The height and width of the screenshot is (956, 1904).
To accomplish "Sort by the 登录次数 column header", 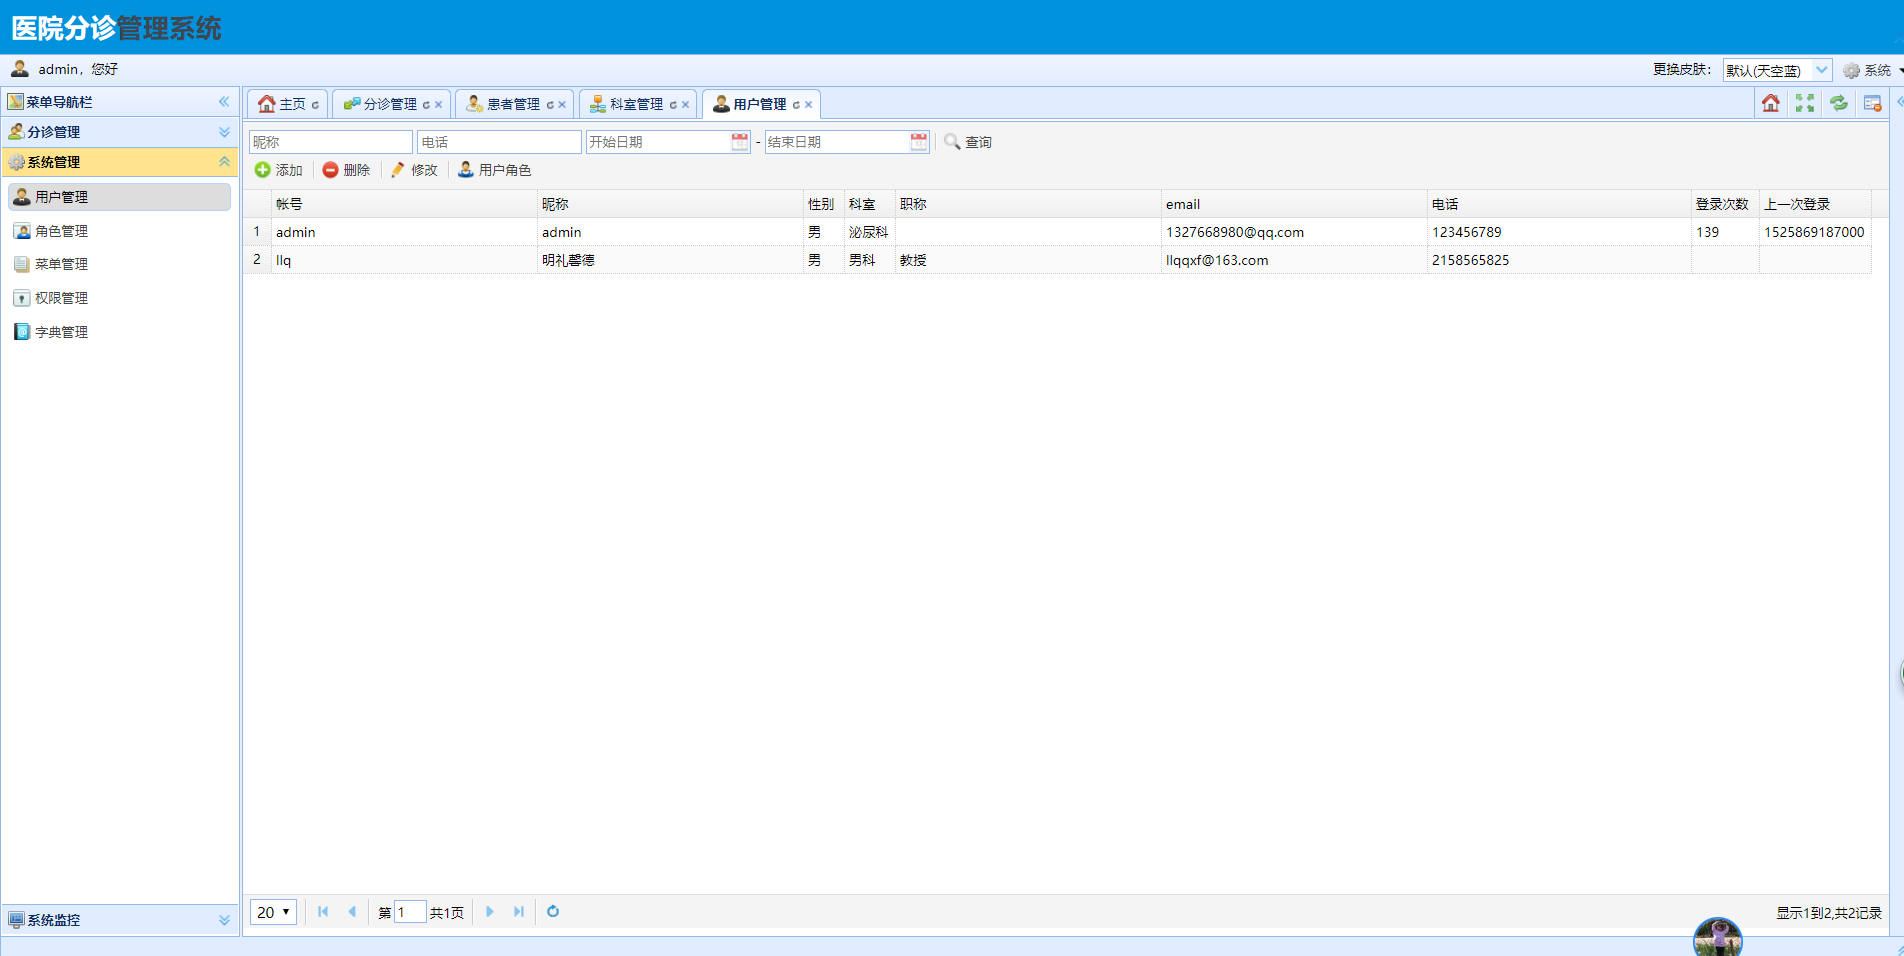I will point(1725,204).
